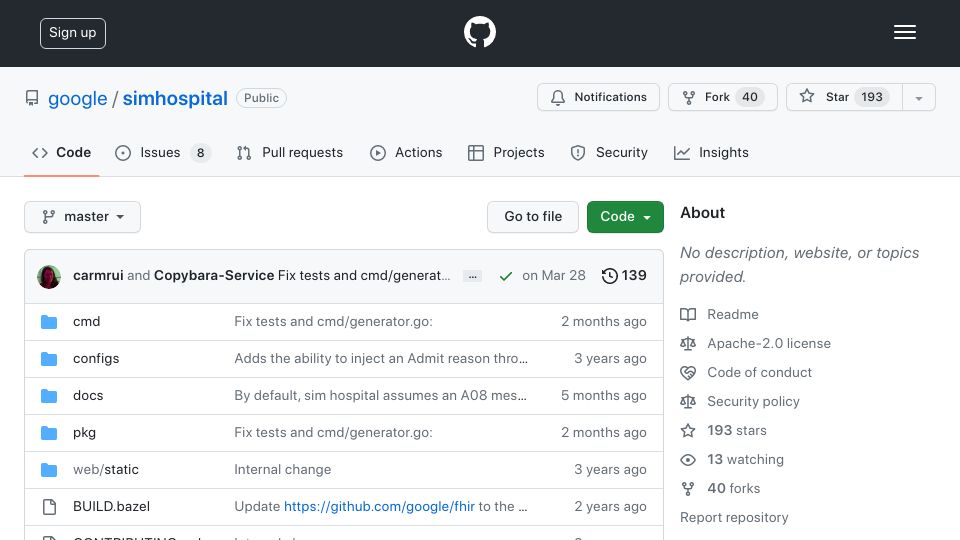The width and height of the screenshot is (960, 540).
Task: Open the cmd folder
Action: (86, 321)
